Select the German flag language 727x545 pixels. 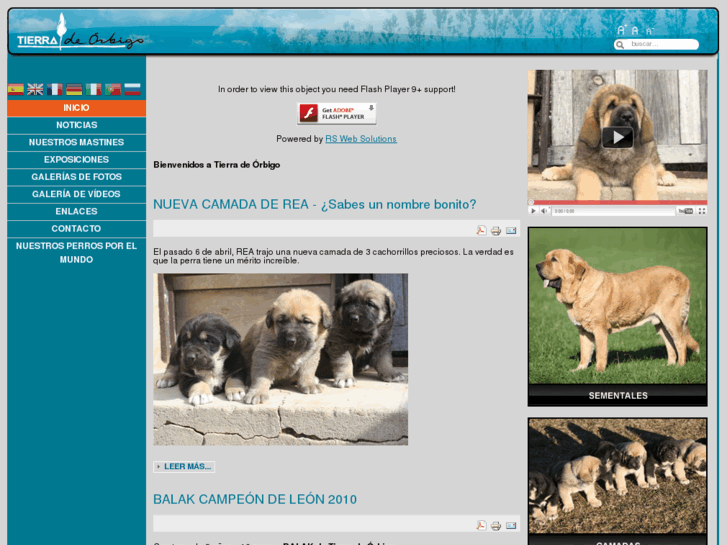[74, 89]
